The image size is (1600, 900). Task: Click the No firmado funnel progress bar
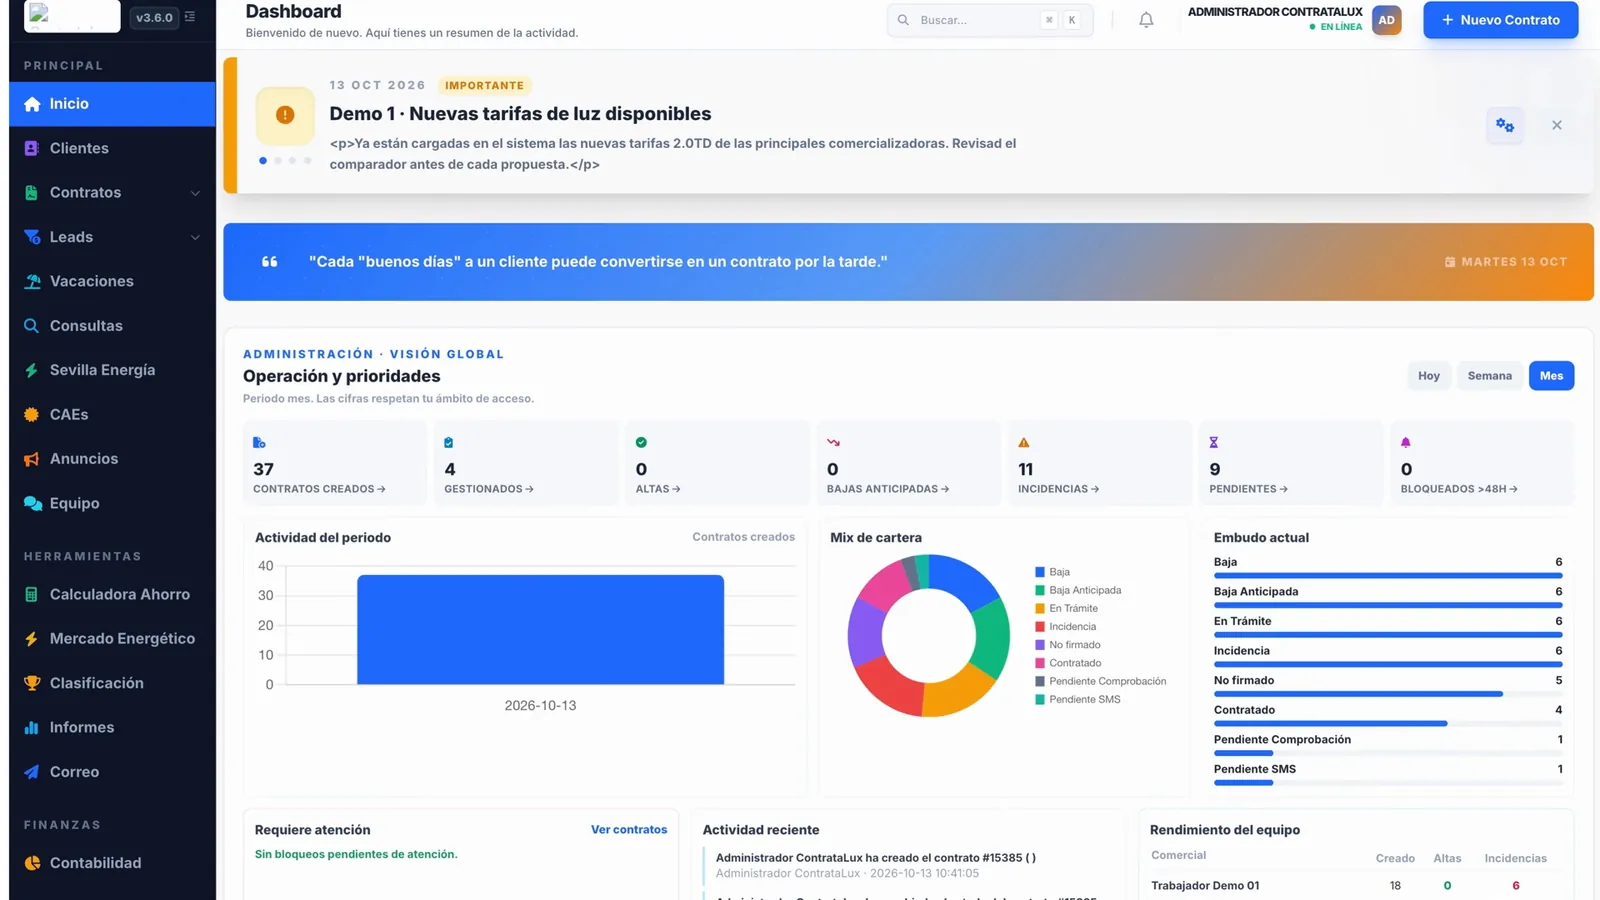coord(1388,694)
